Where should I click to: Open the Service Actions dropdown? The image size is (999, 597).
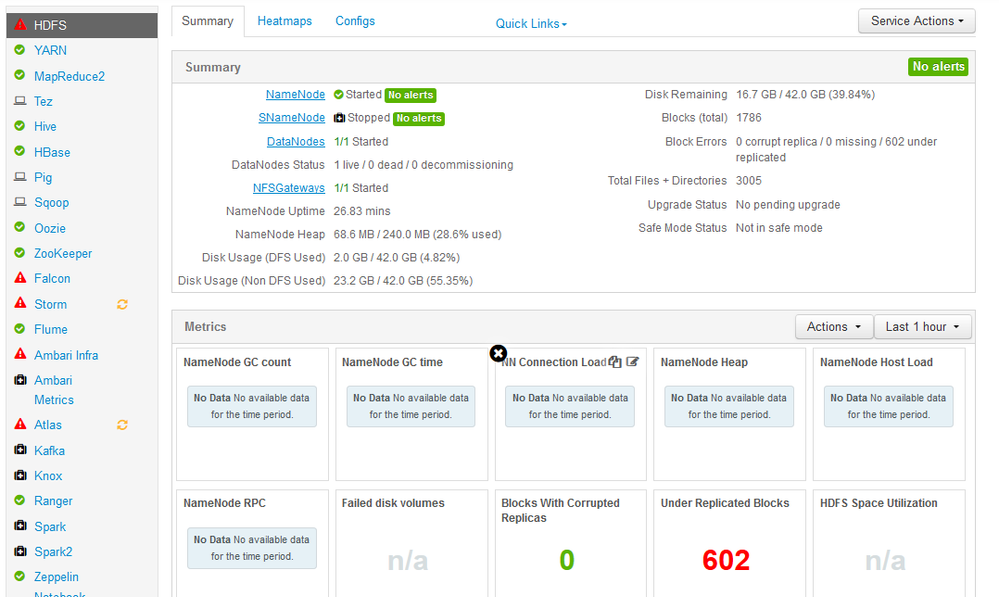pyautogui.click(x=916, y=21)
